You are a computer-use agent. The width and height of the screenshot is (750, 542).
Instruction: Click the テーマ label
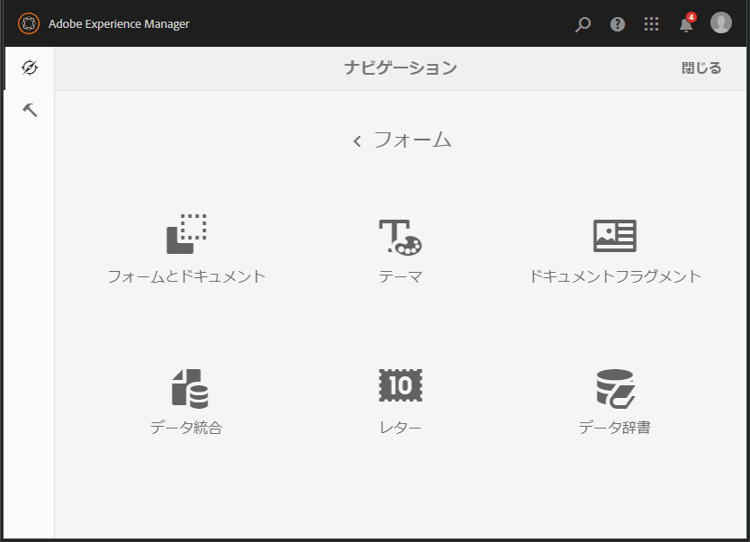(x=400, y=277)
